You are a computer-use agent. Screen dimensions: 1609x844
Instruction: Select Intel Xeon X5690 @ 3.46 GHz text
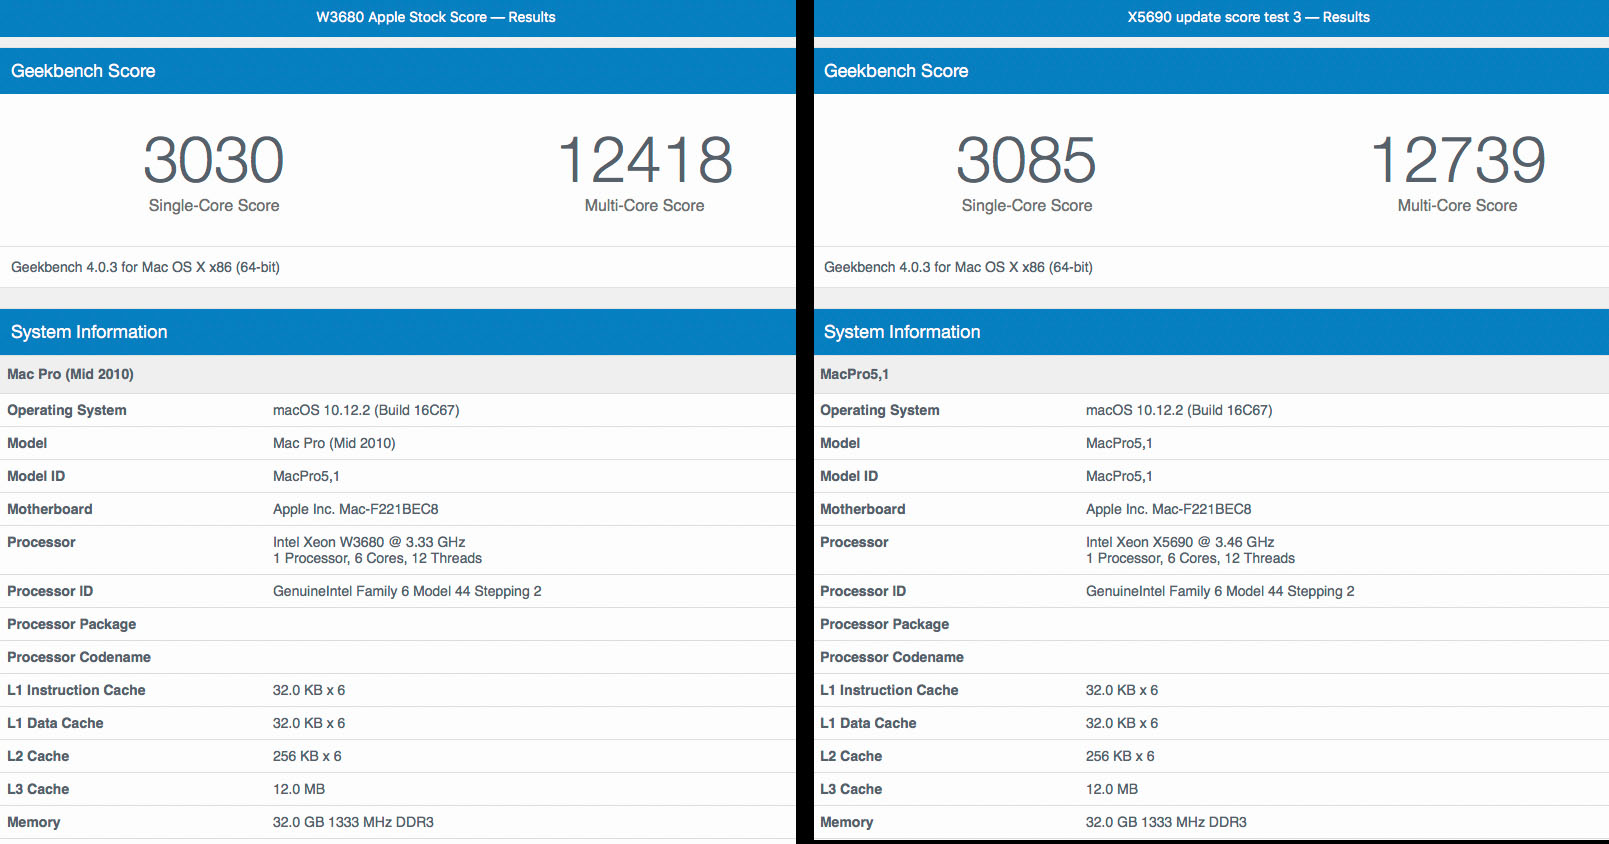(1180, 542)
